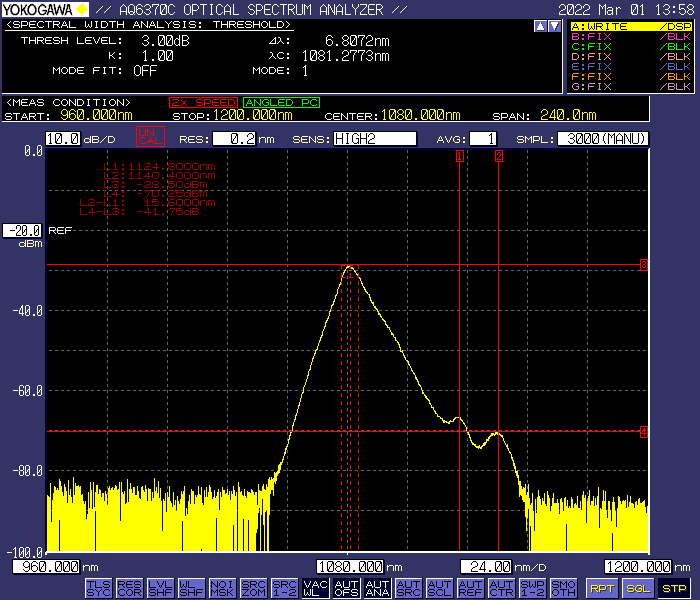Viewport: 700px width, 600px height.
Task: Edit the SMPL 3000(MANU) field
Action: (603, 139)
